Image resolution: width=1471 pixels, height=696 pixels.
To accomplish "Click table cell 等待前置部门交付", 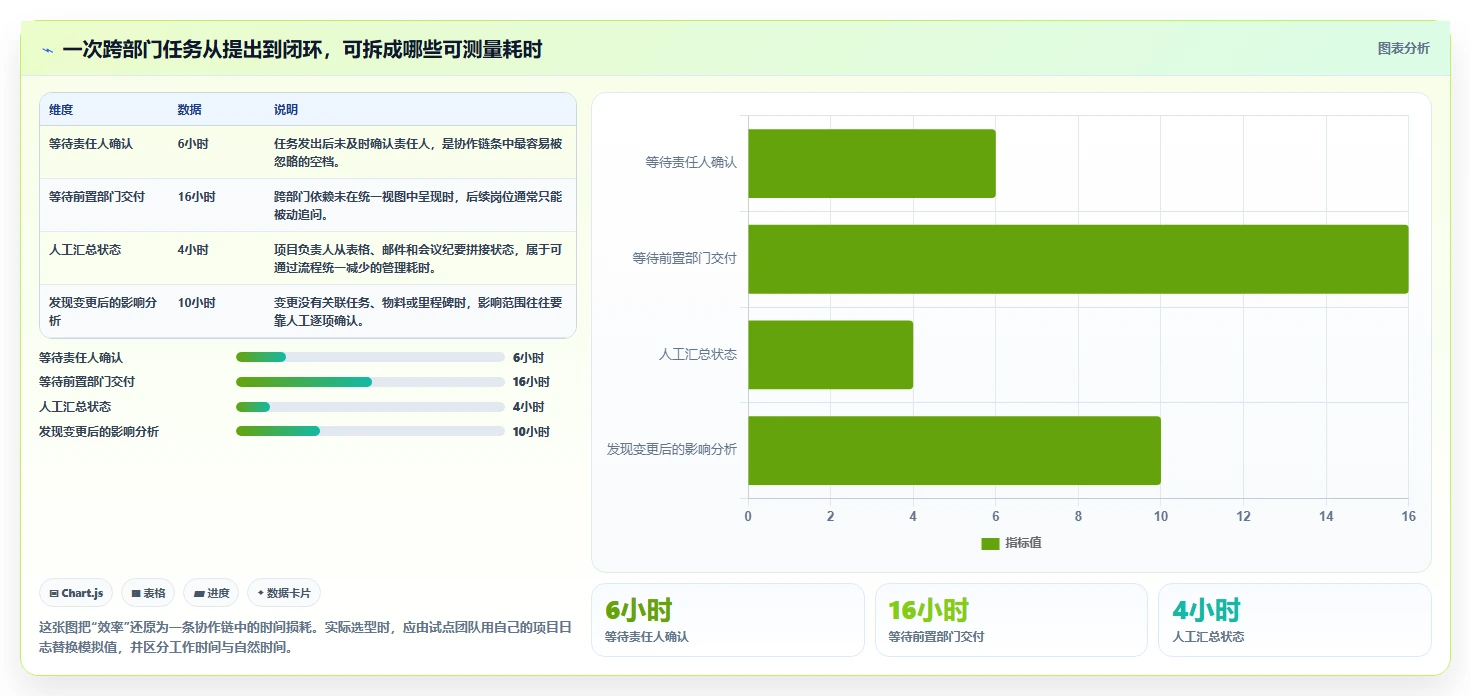I will pos(97,197).
